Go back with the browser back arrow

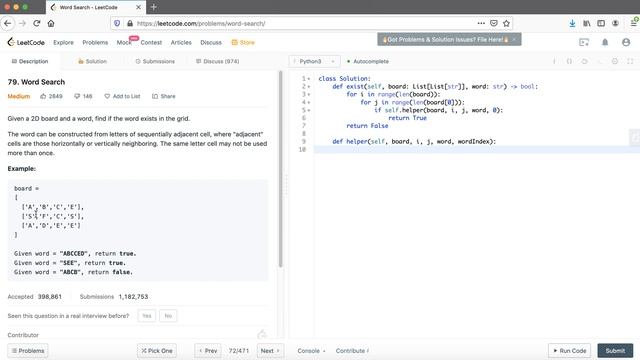click(8, 23)
